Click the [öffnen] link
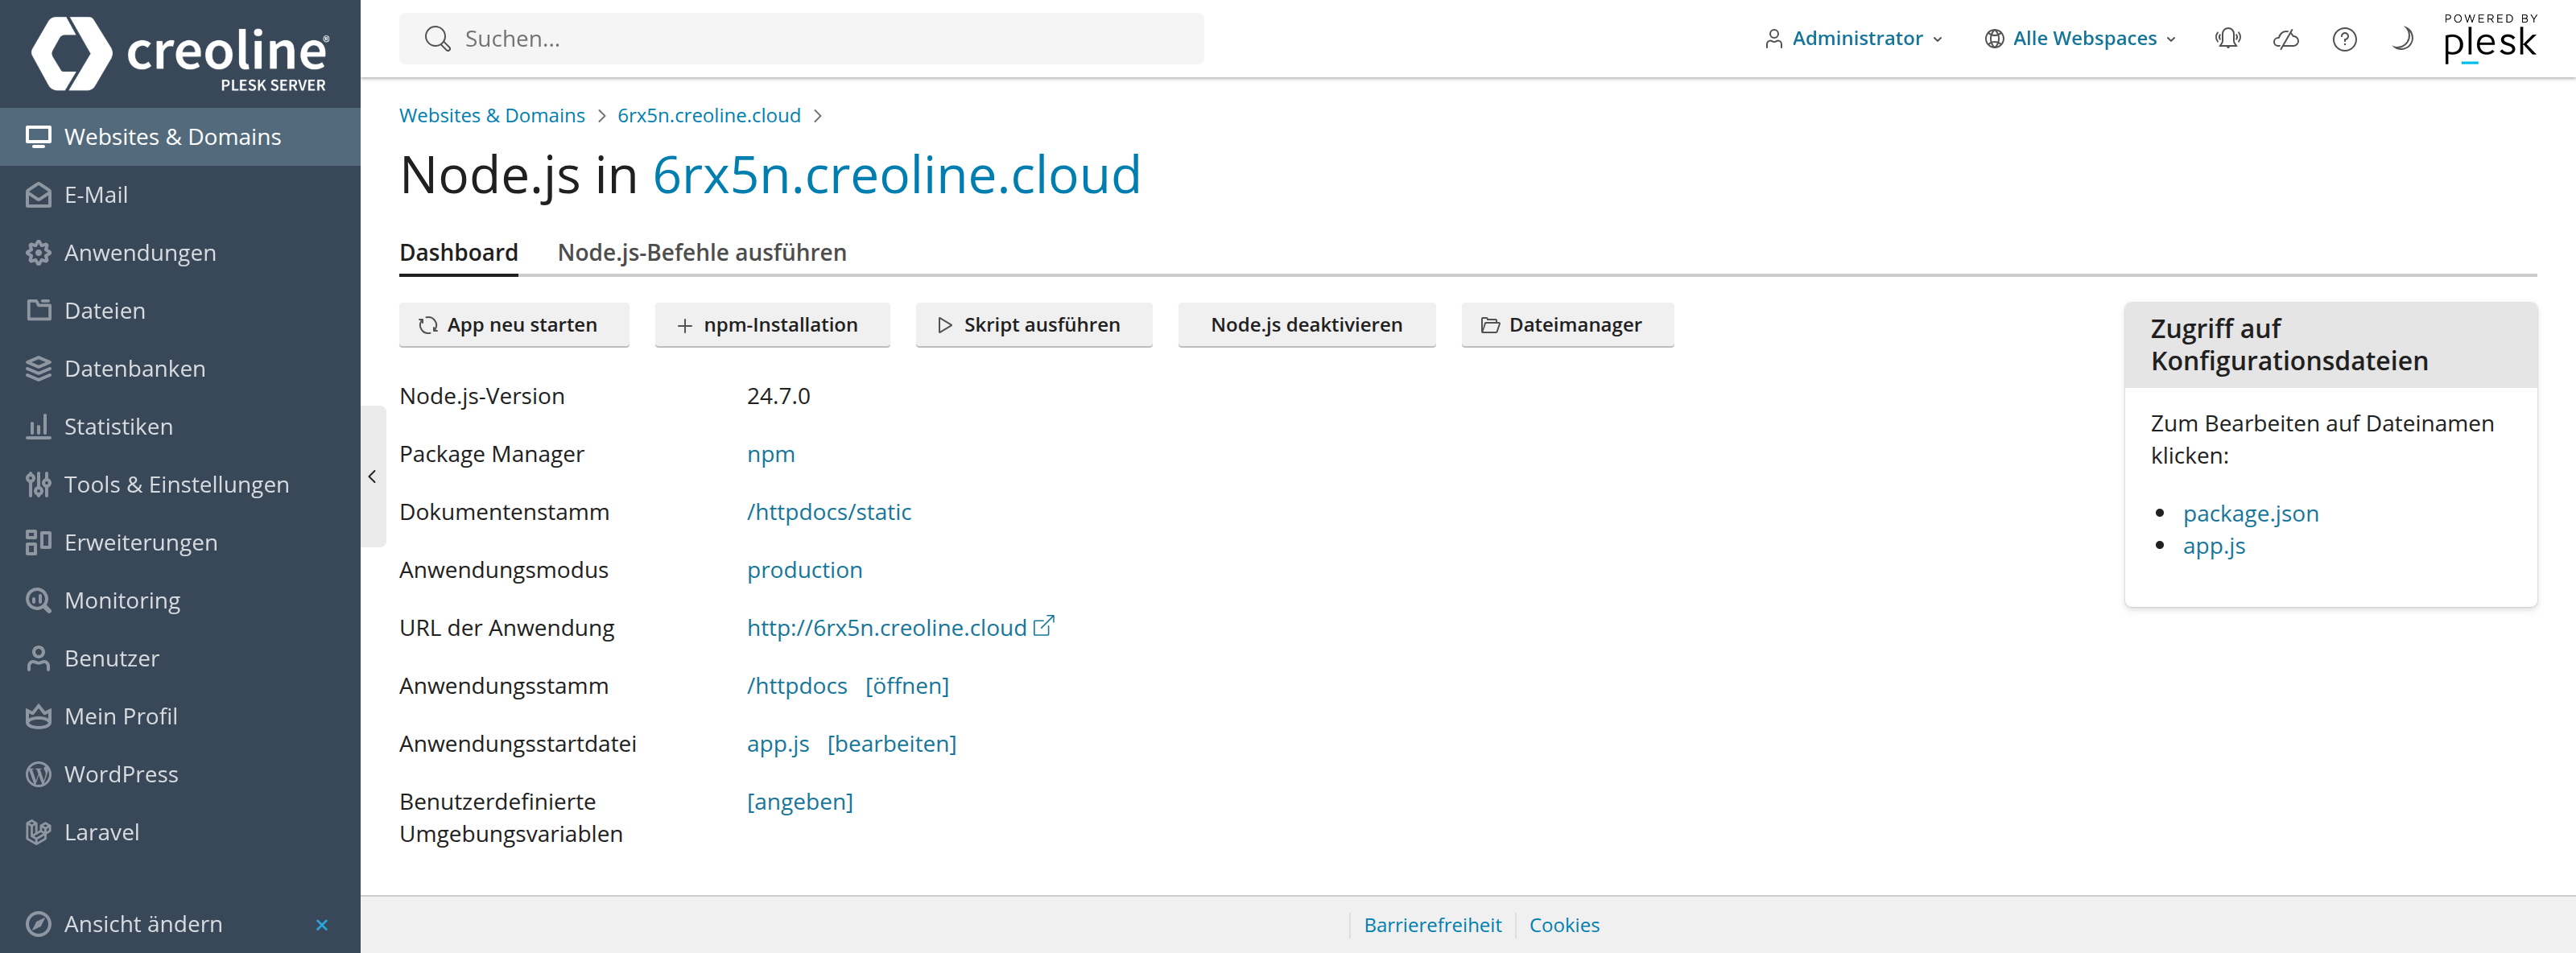The image size is (2576, 953). 907,686
